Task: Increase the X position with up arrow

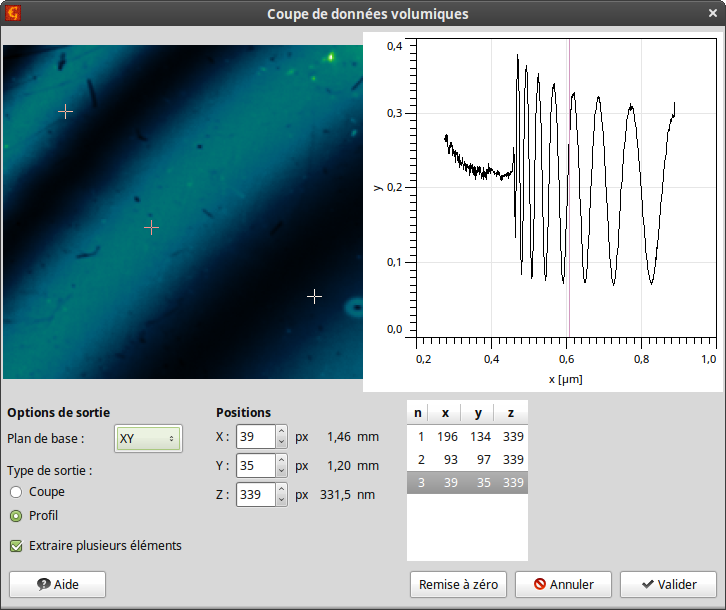Action: (281, 431)
